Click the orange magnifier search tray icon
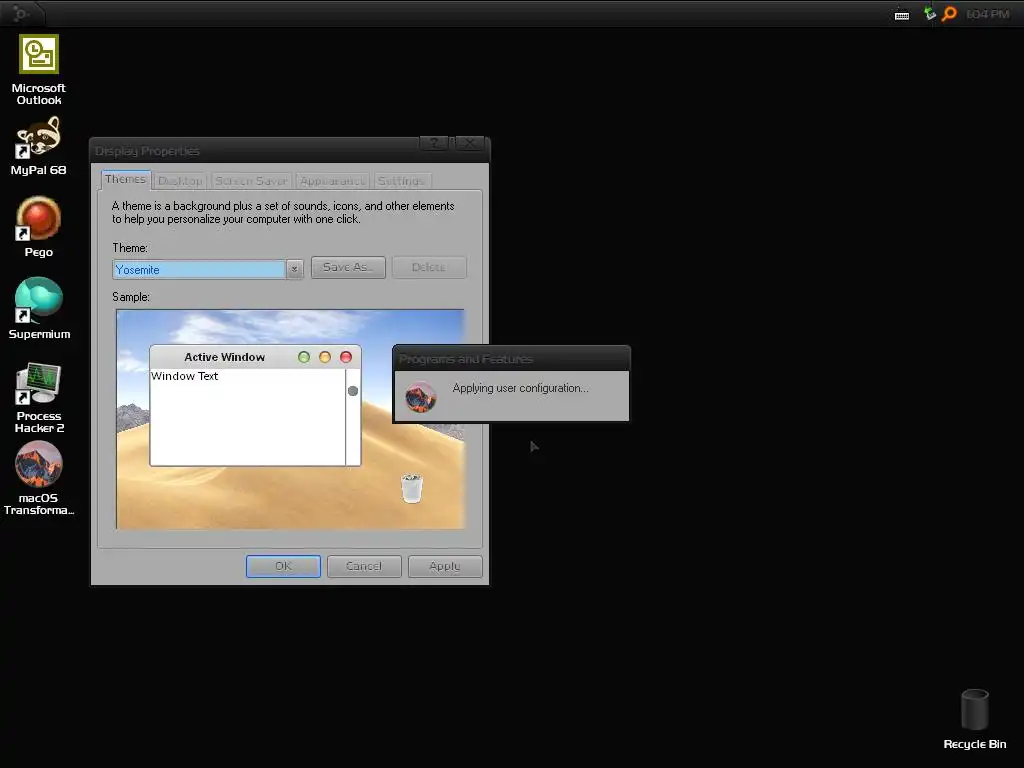 [949, 13]
